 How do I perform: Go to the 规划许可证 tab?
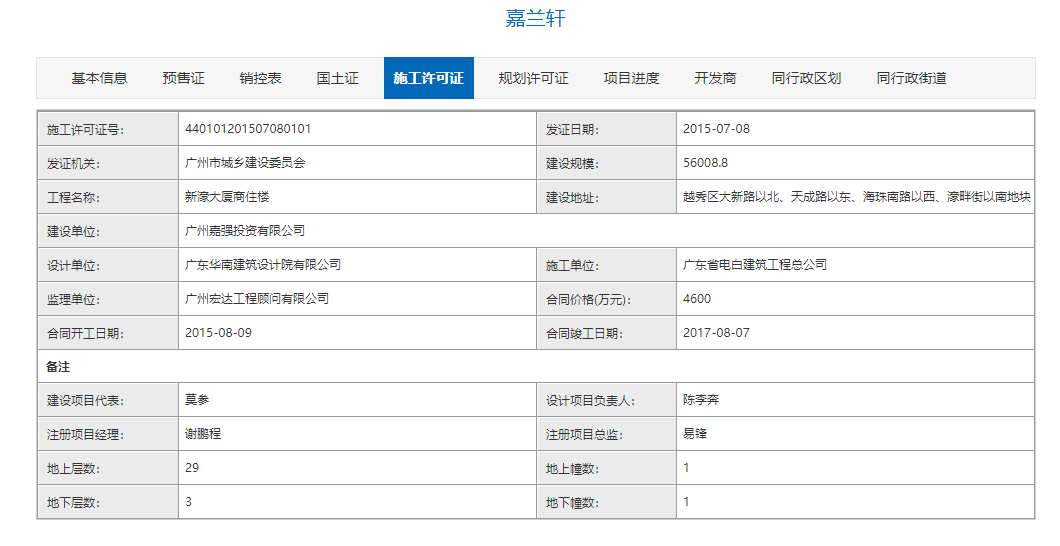(533, 78)
